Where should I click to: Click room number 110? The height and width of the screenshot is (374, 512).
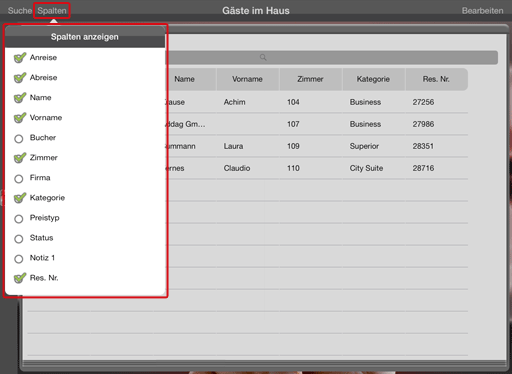[x=293, y=168]
